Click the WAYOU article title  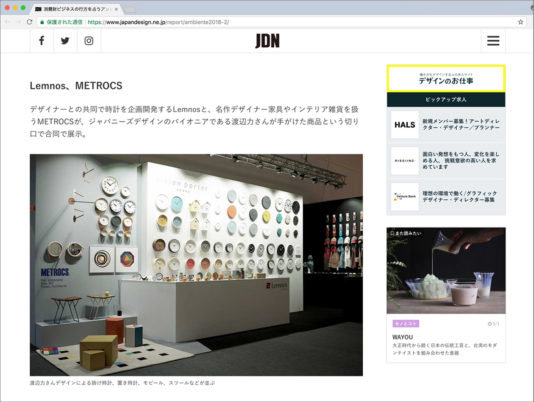point(402,337)
